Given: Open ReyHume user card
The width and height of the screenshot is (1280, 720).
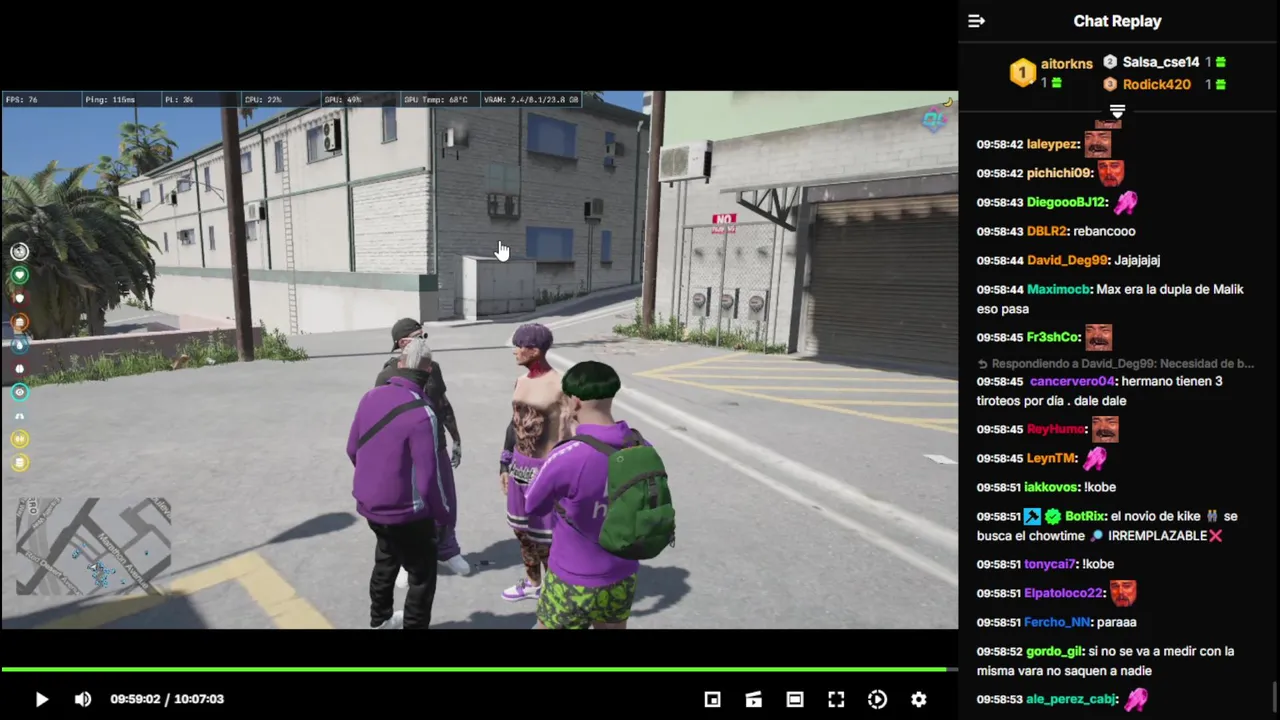Looking at the screenshot, I should 1055,429.
